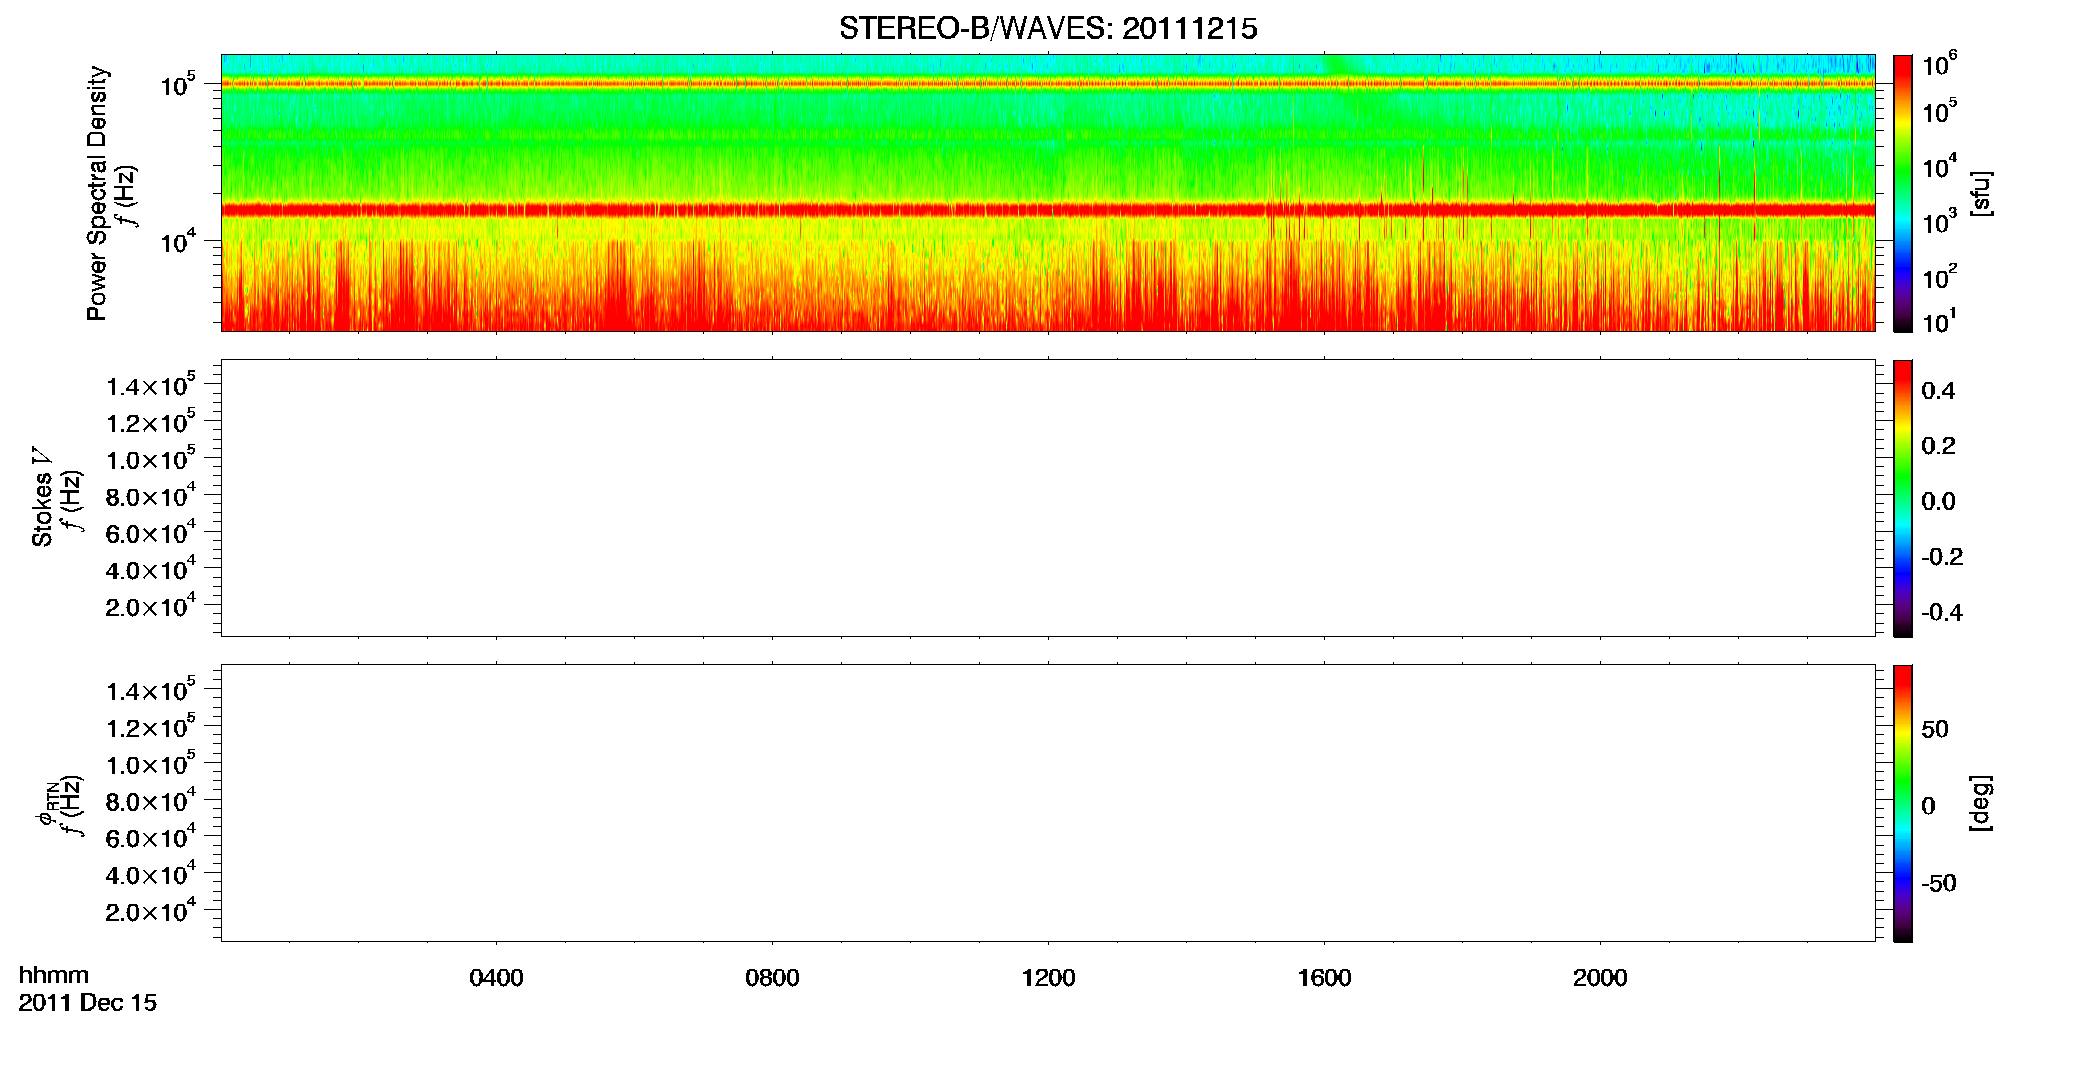Click the 0.4 label on Stokes colorbar
The image size is (2096, 1080).
(1938, 391)
